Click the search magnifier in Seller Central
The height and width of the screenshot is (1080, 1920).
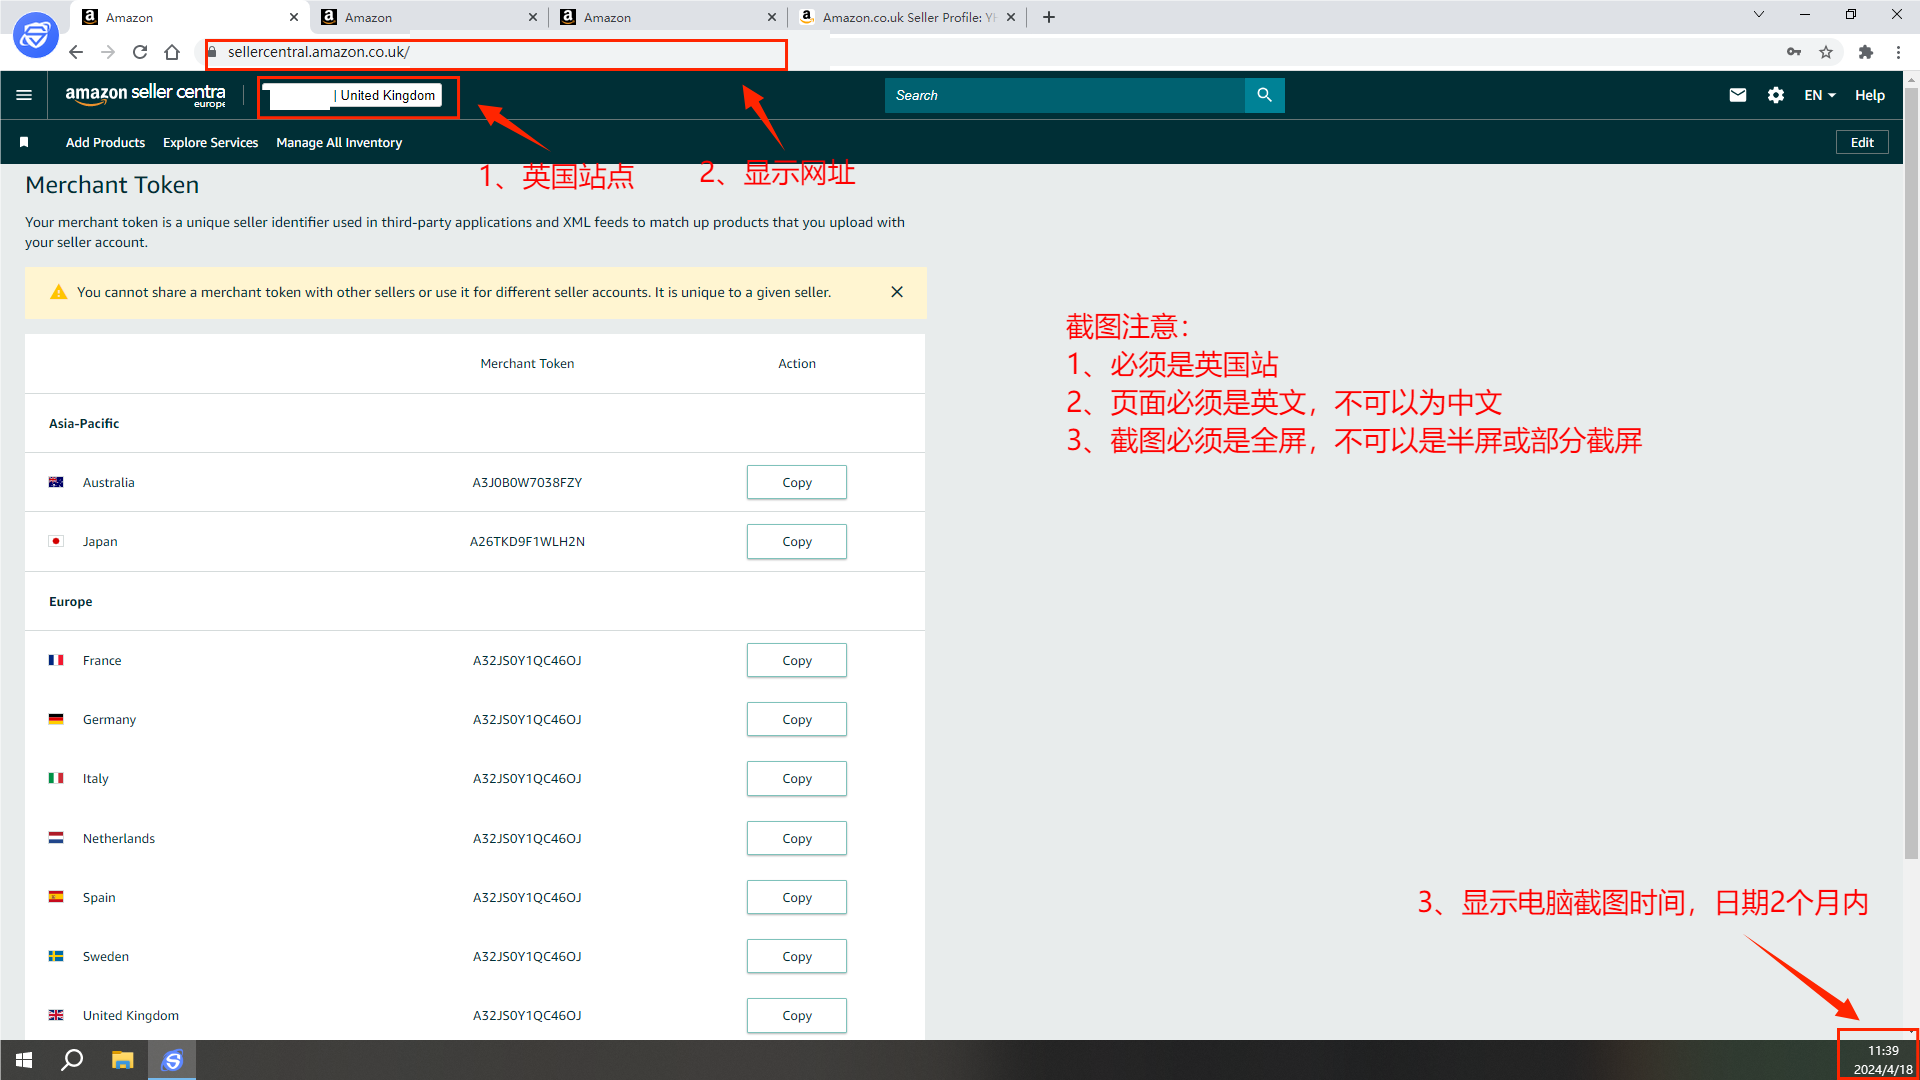click(x=1264, y=95)
